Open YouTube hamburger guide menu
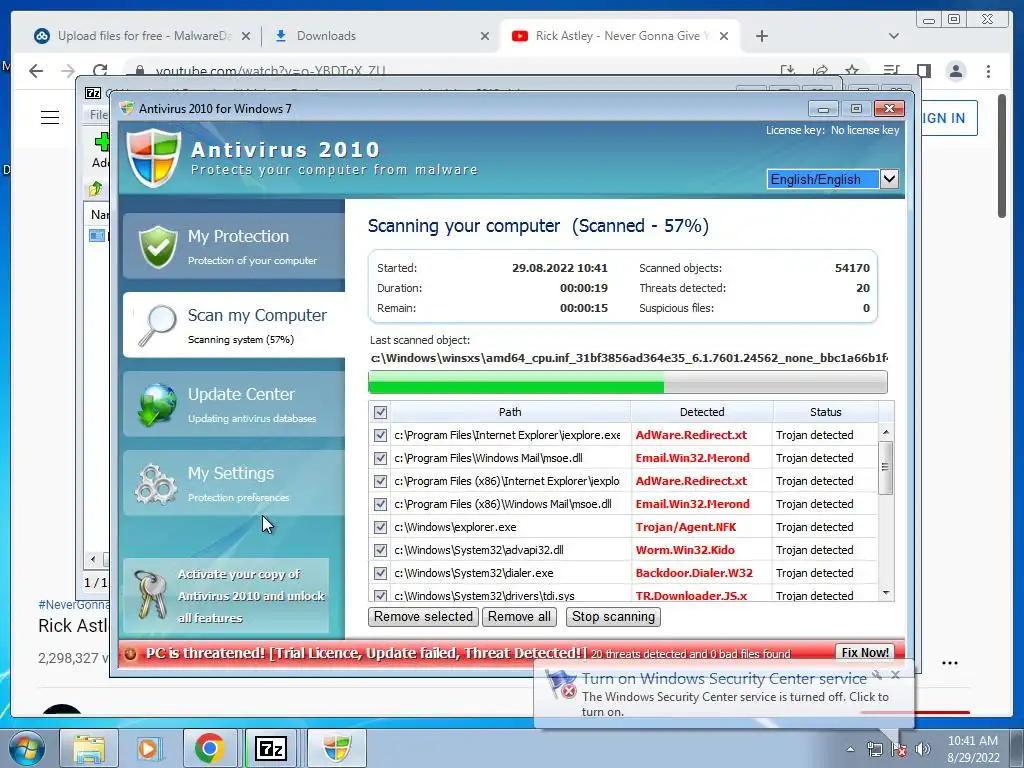The height and width of the screenshot is (768, 1024). click(50, 118)
